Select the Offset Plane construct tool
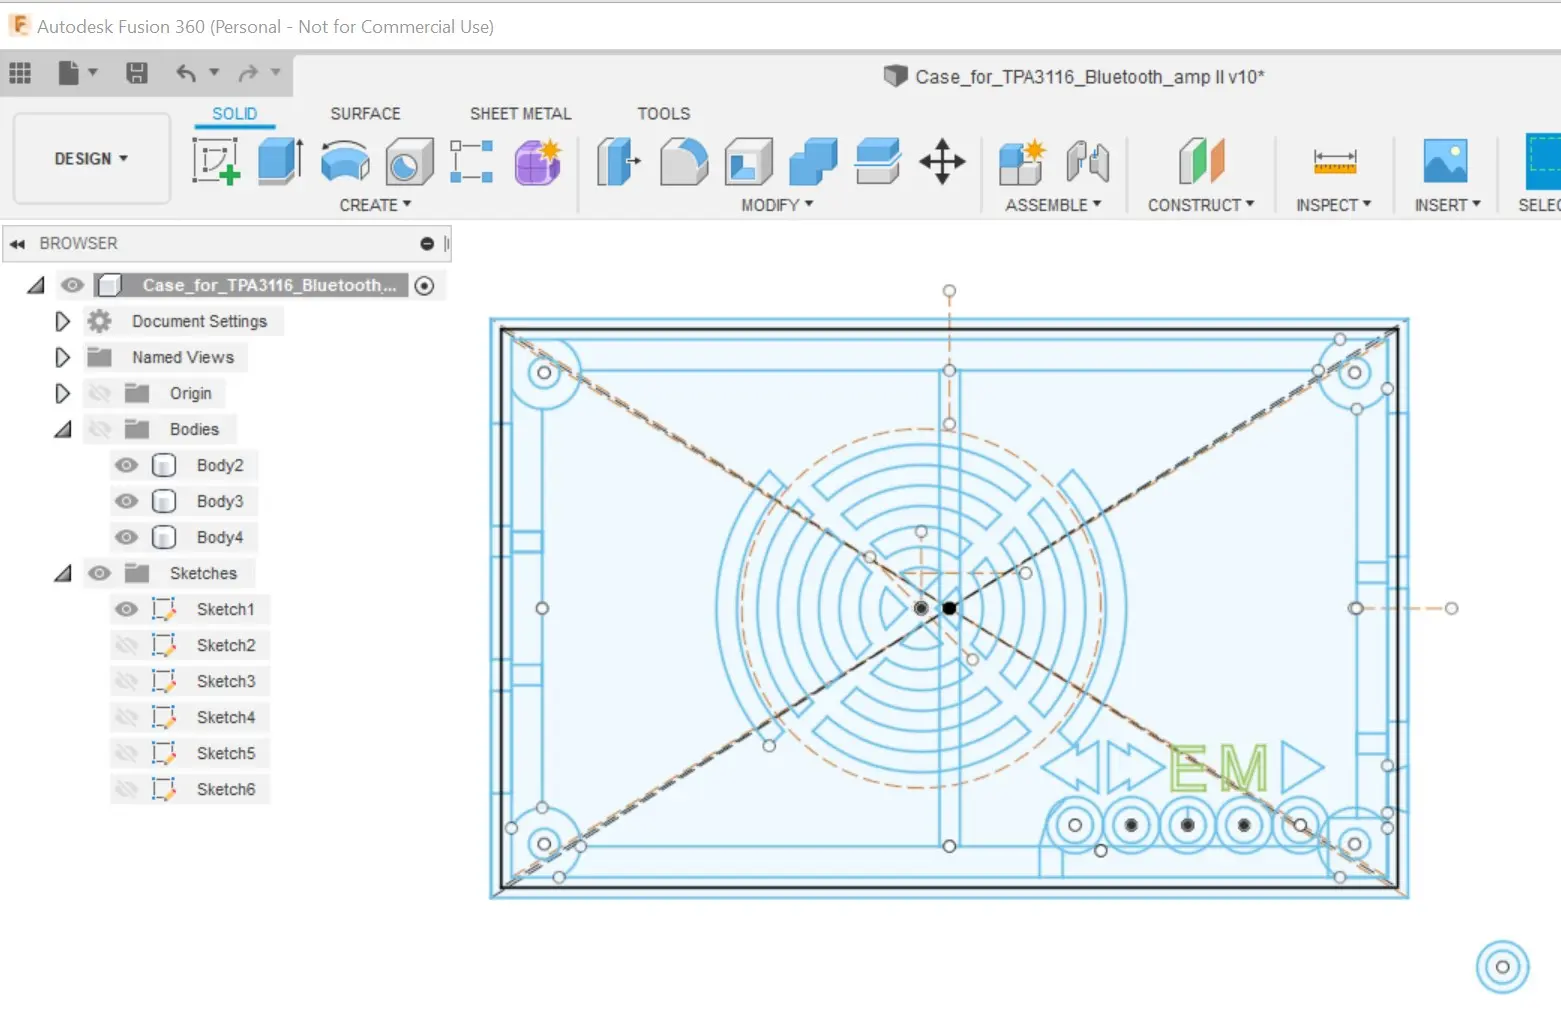1561x1021 pixels. tap(1201, 161)
